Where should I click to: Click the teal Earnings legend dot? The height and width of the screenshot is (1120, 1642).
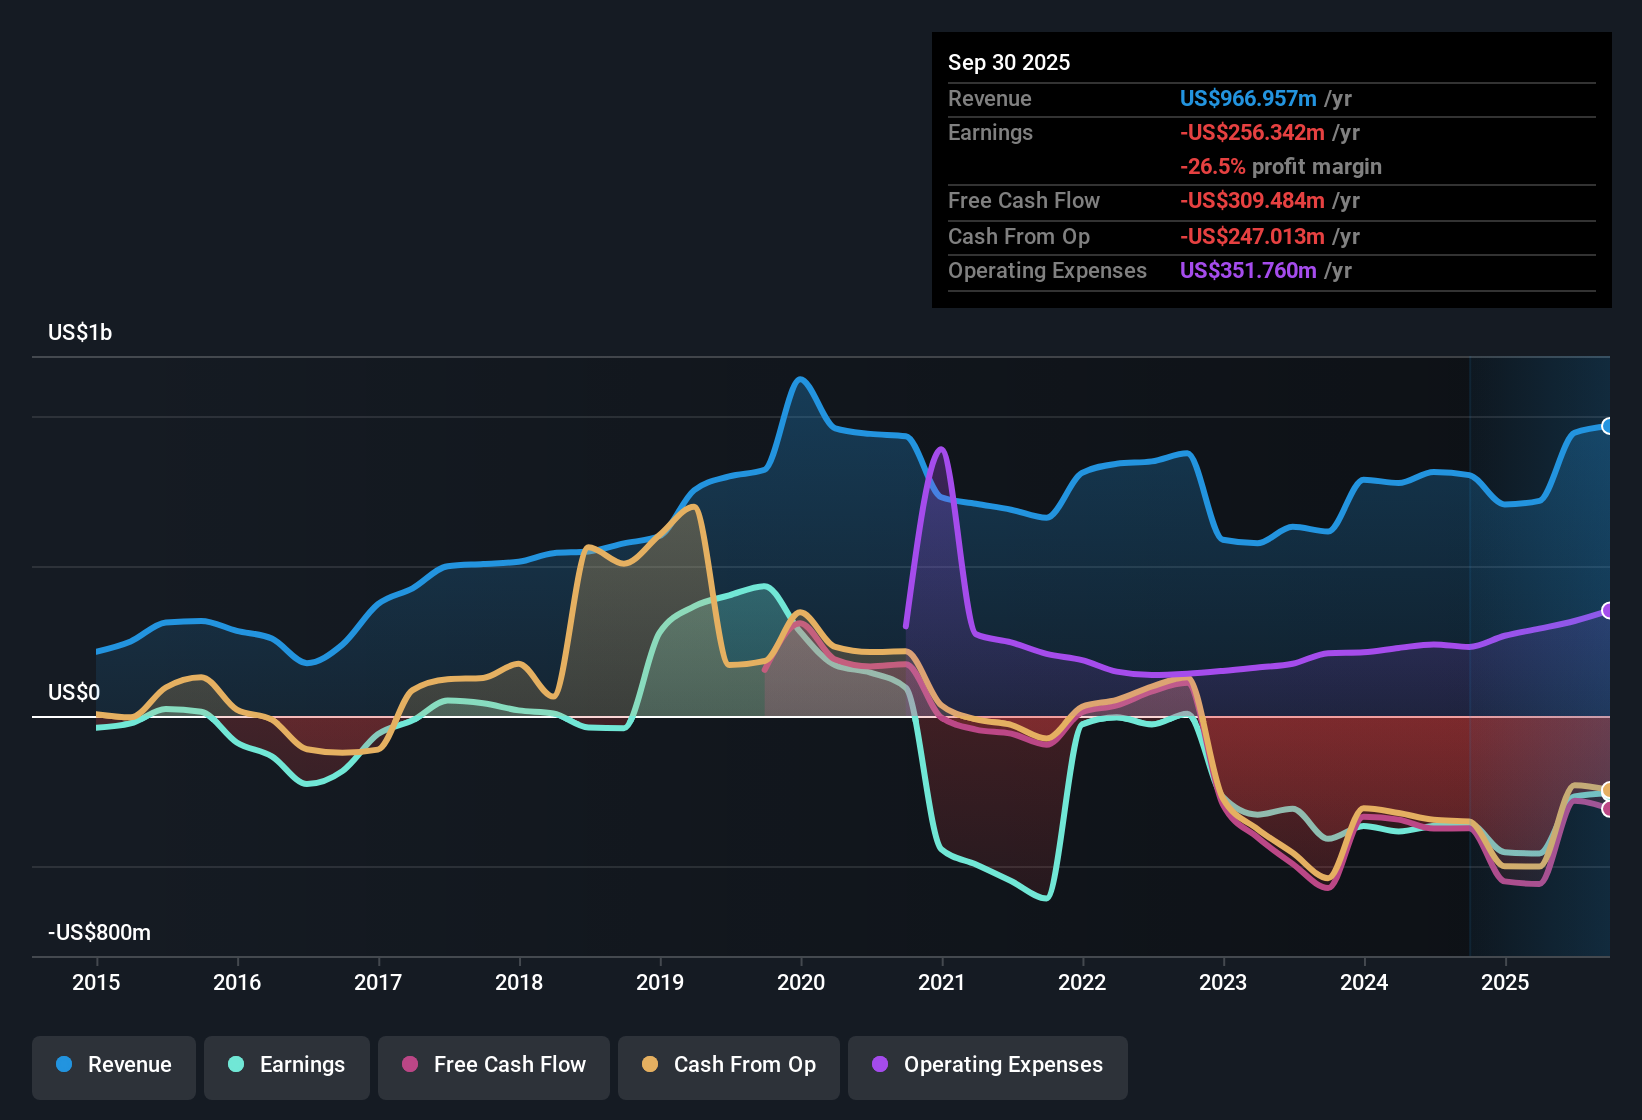pyautogui.click(x=236, y=1065)
